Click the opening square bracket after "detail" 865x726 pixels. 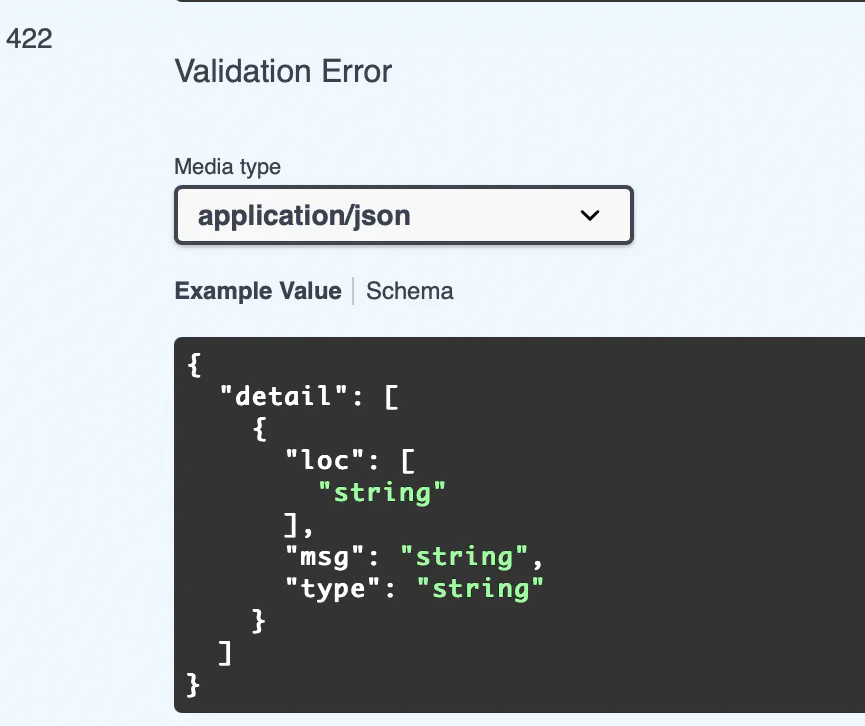(x=391, y=397)
